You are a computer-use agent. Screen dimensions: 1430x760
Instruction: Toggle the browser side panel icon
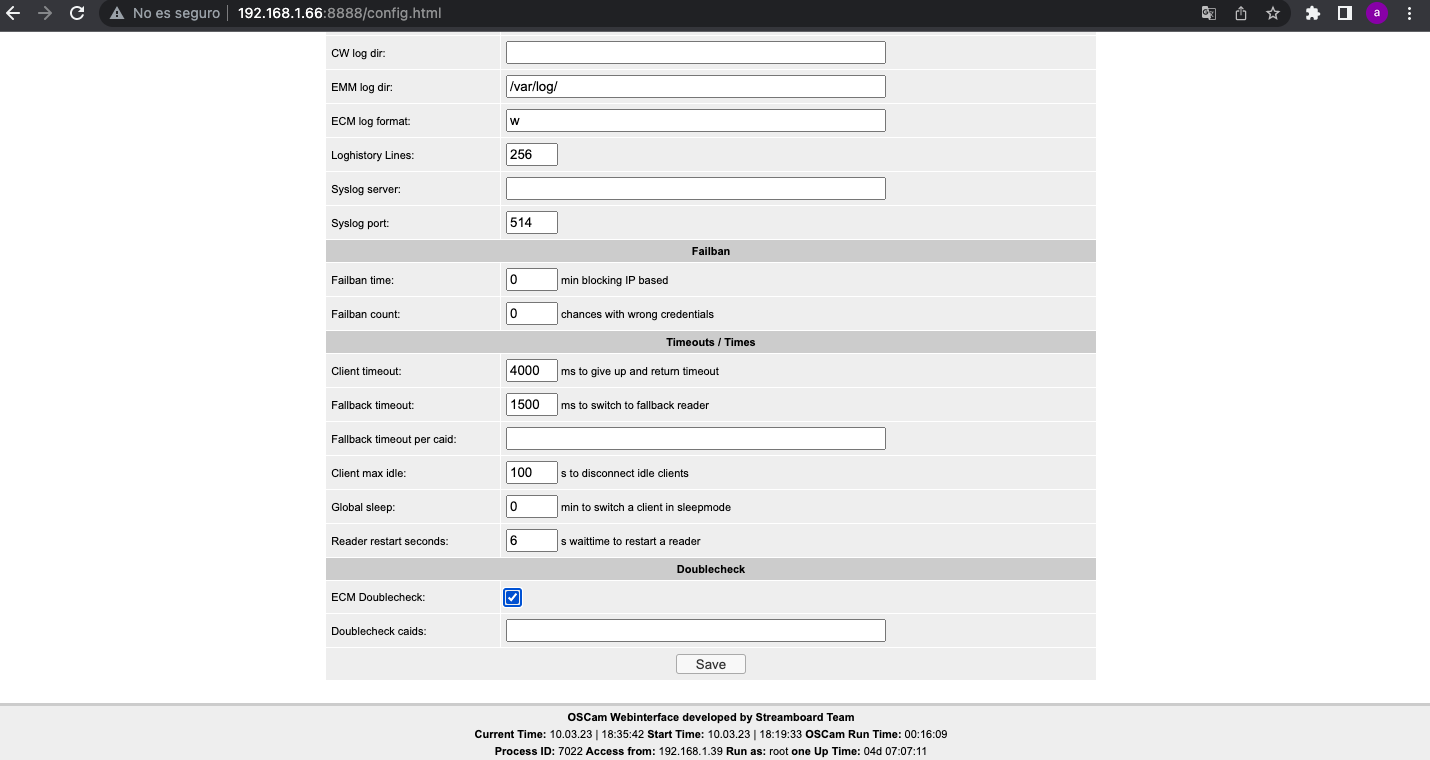1345,14
